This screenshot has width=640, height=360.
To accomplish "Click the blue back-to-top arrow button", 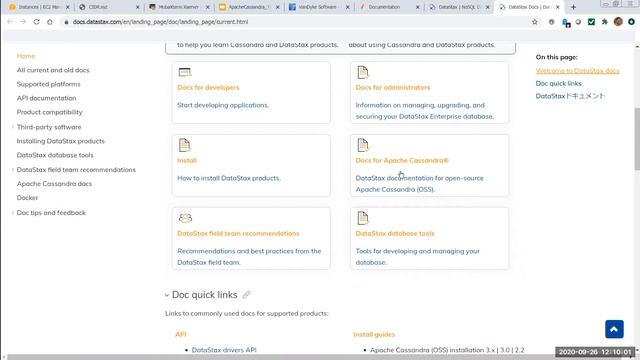I will tap(614, 329).
